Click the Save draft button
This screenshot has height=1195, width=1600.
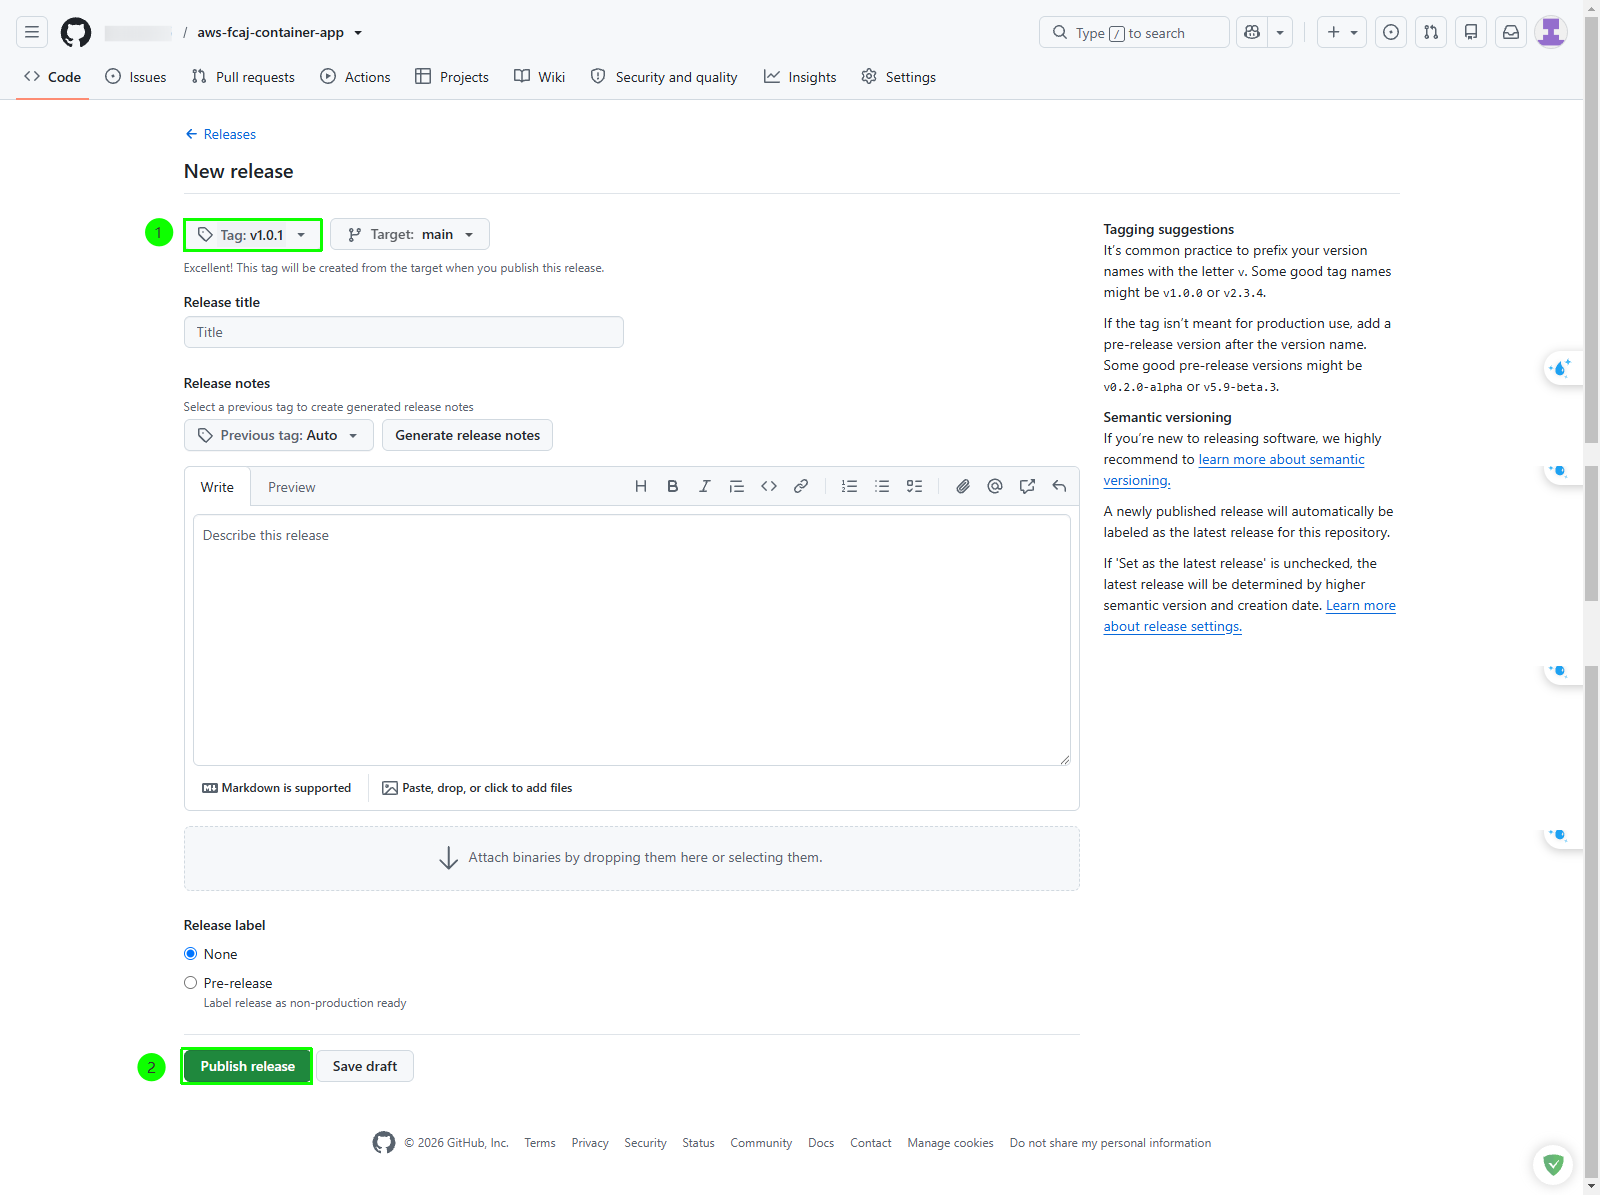pos(365,1066)
